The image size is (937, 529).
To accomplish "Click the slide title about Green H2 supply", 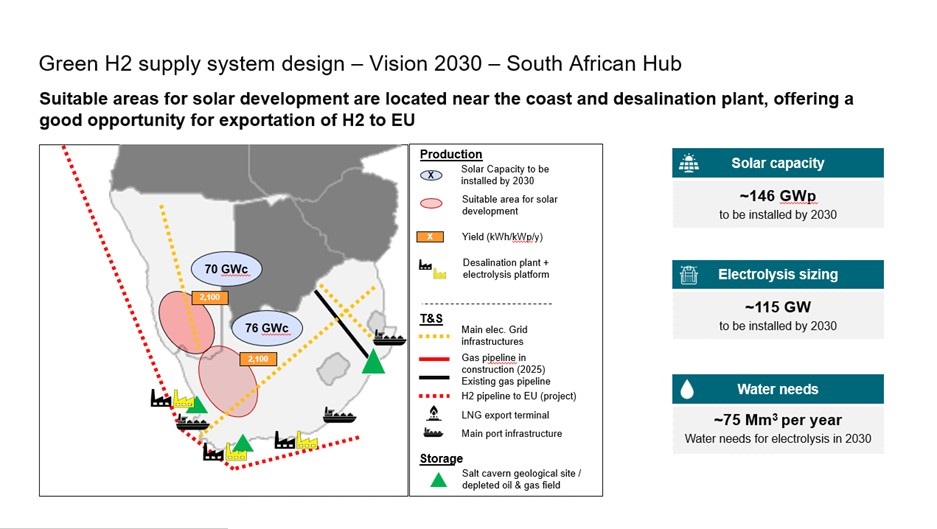I will tap(360, 64).
